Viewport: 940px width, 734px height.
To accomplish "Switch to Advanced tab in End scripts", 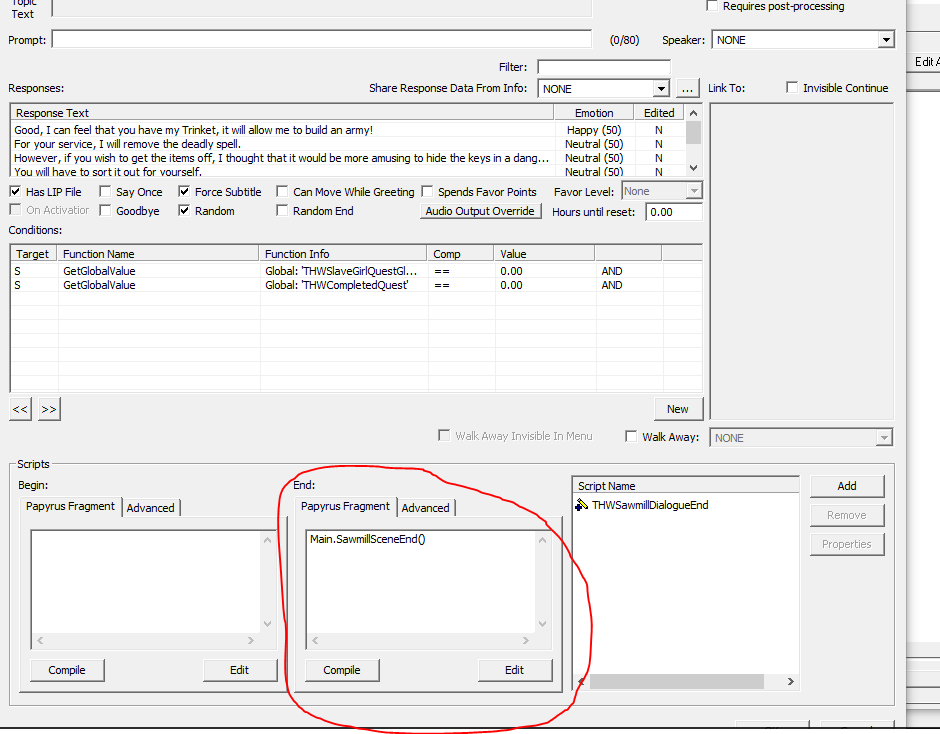I will (x=426, y=507).
